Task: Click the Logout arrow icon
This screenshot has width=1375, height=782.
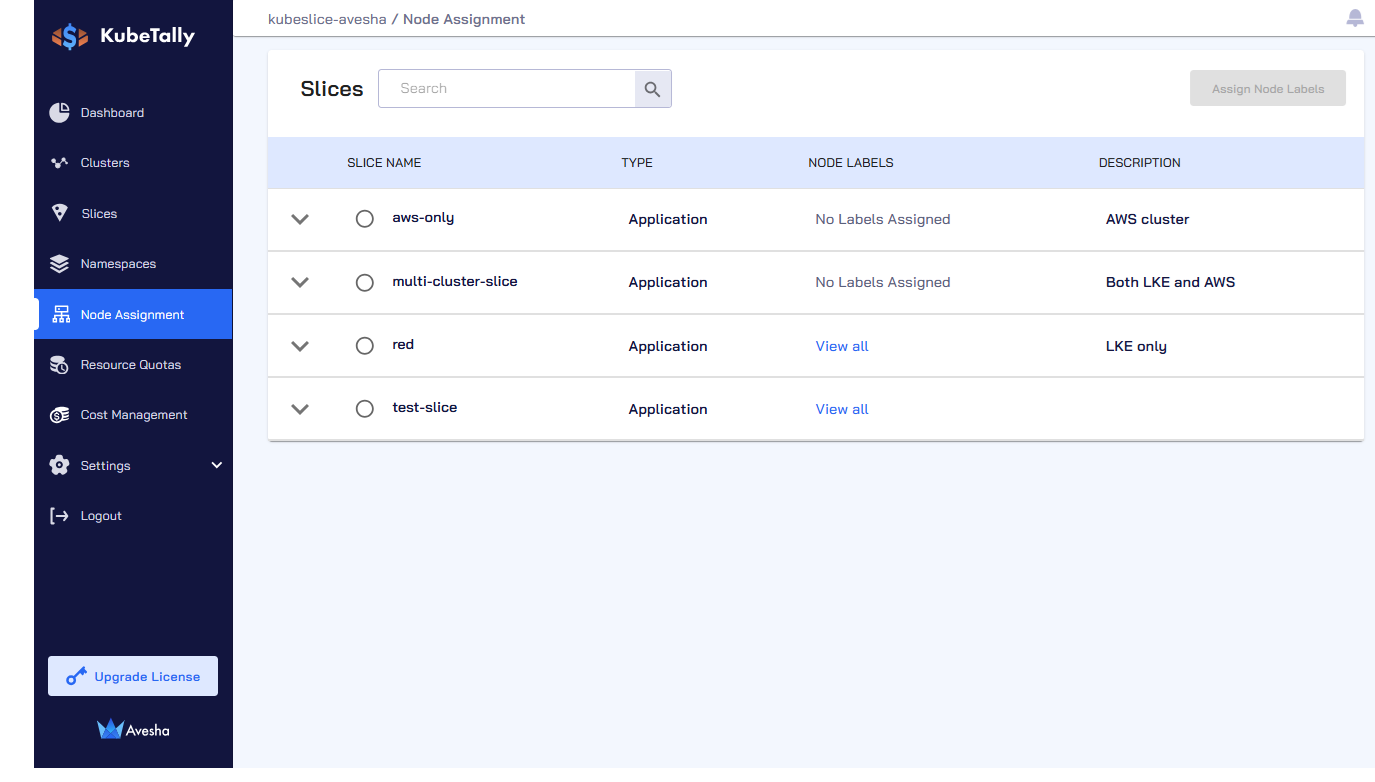Action: (x=59, y=516)
